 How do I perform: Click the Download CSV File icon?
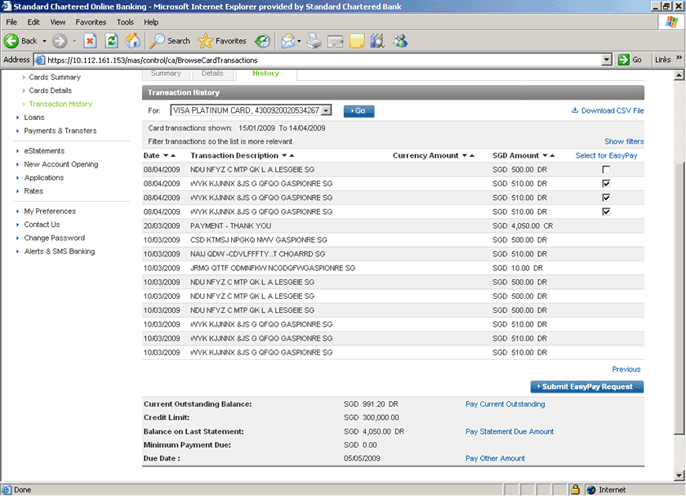click(x=575, y=110)
